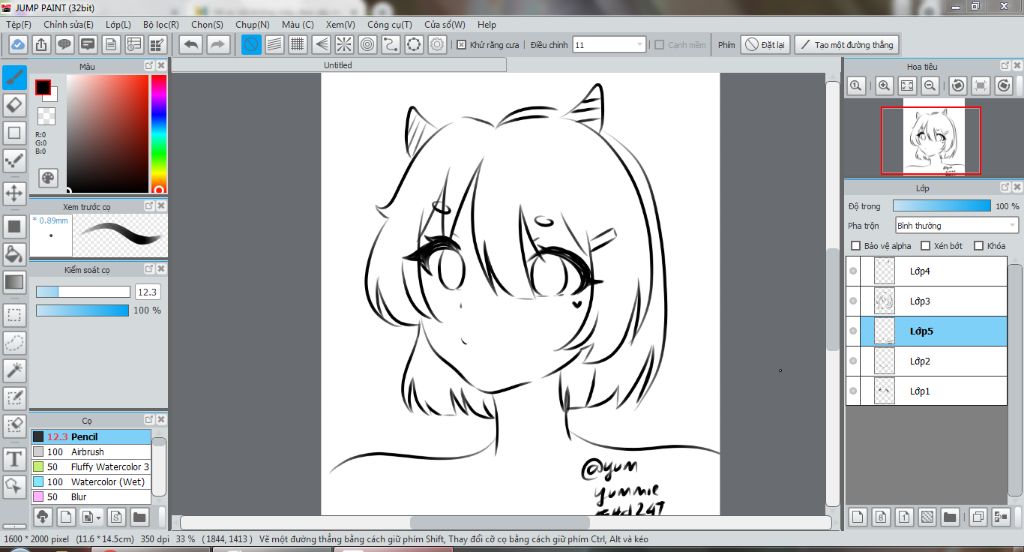Select the Move tool
Image resolution: width=1024 pixels, height=552 pixels.
[x=14, y=193]
